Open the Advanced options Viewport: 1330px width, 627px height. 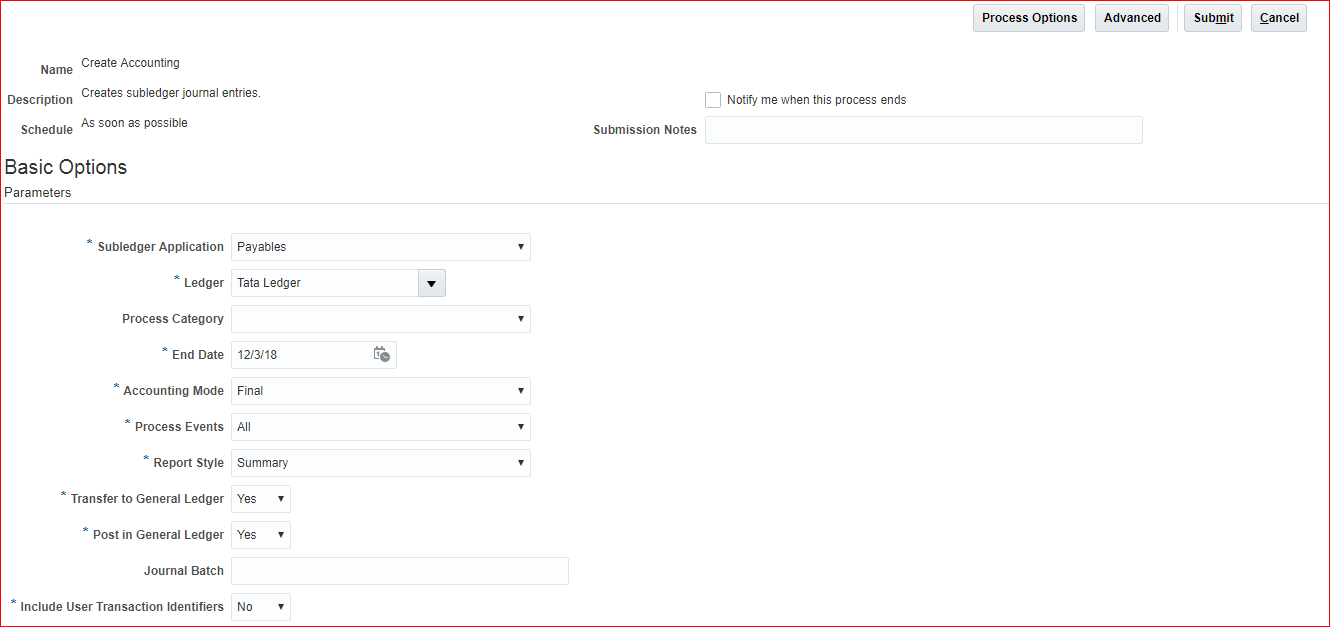[x=1131, y=18]
